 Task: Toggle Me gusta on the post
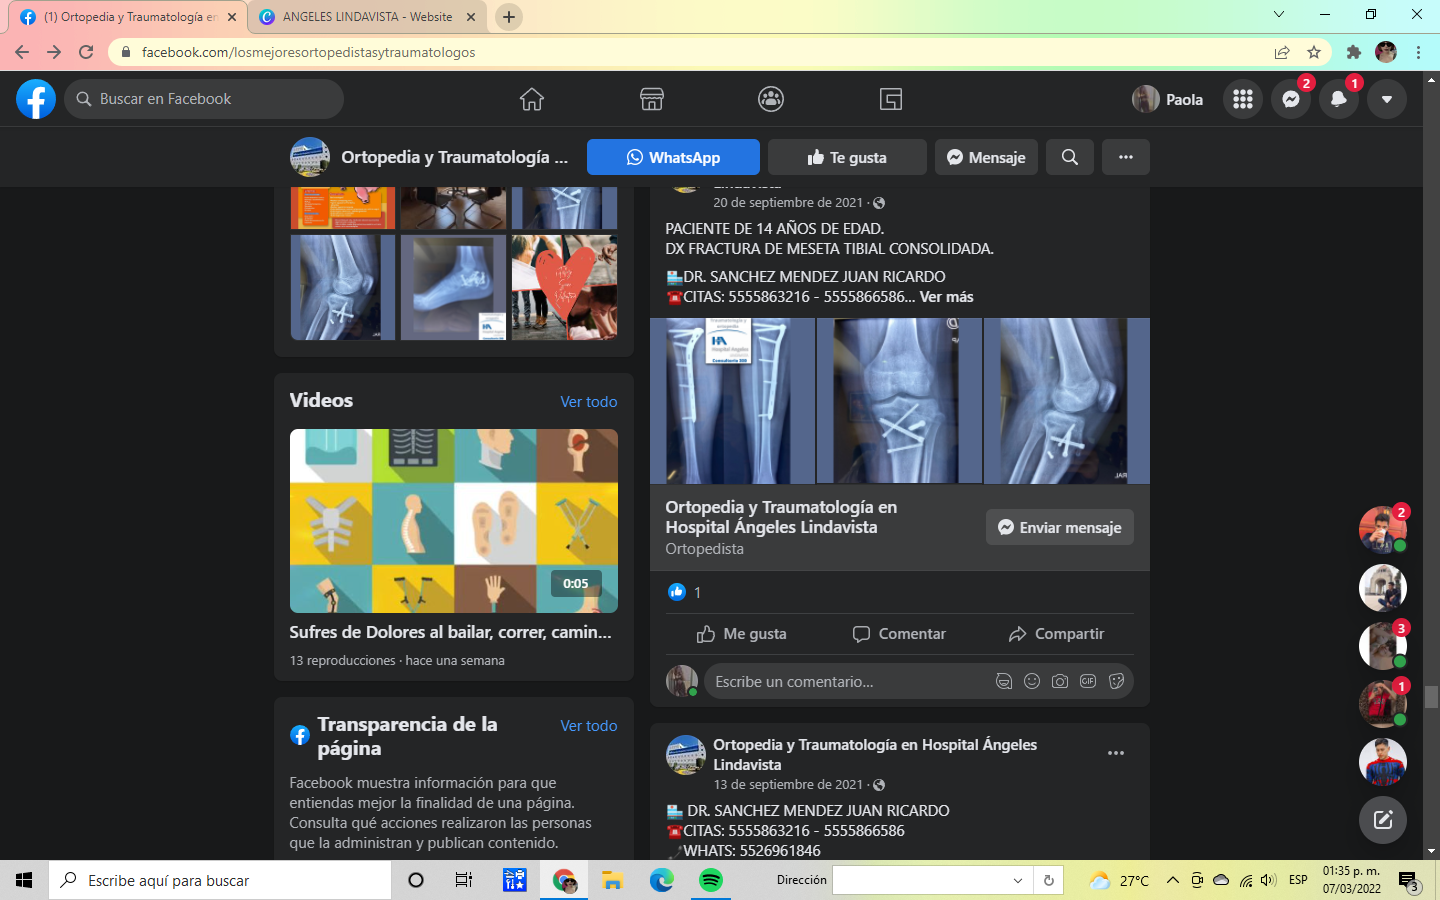pos(742,634)
